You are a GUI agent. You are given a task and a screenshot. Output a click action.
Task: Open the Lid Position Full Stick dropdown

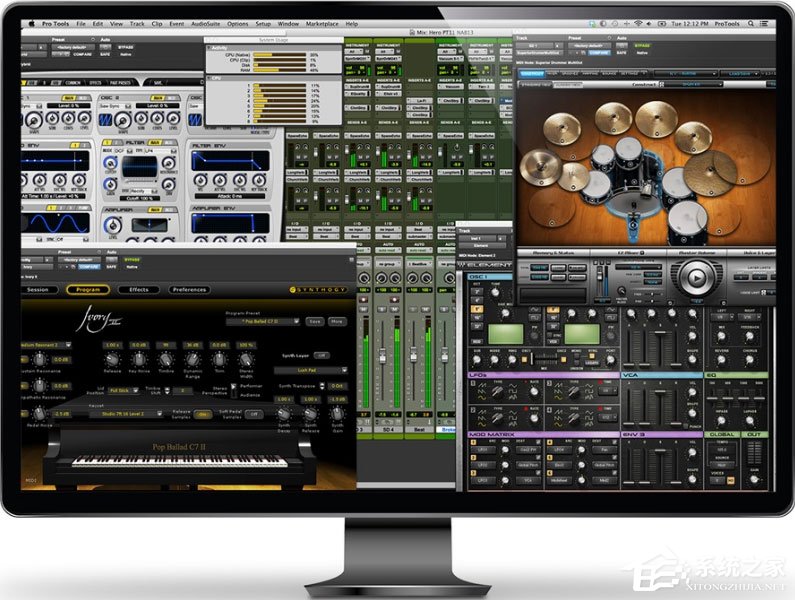click(124, 391)
